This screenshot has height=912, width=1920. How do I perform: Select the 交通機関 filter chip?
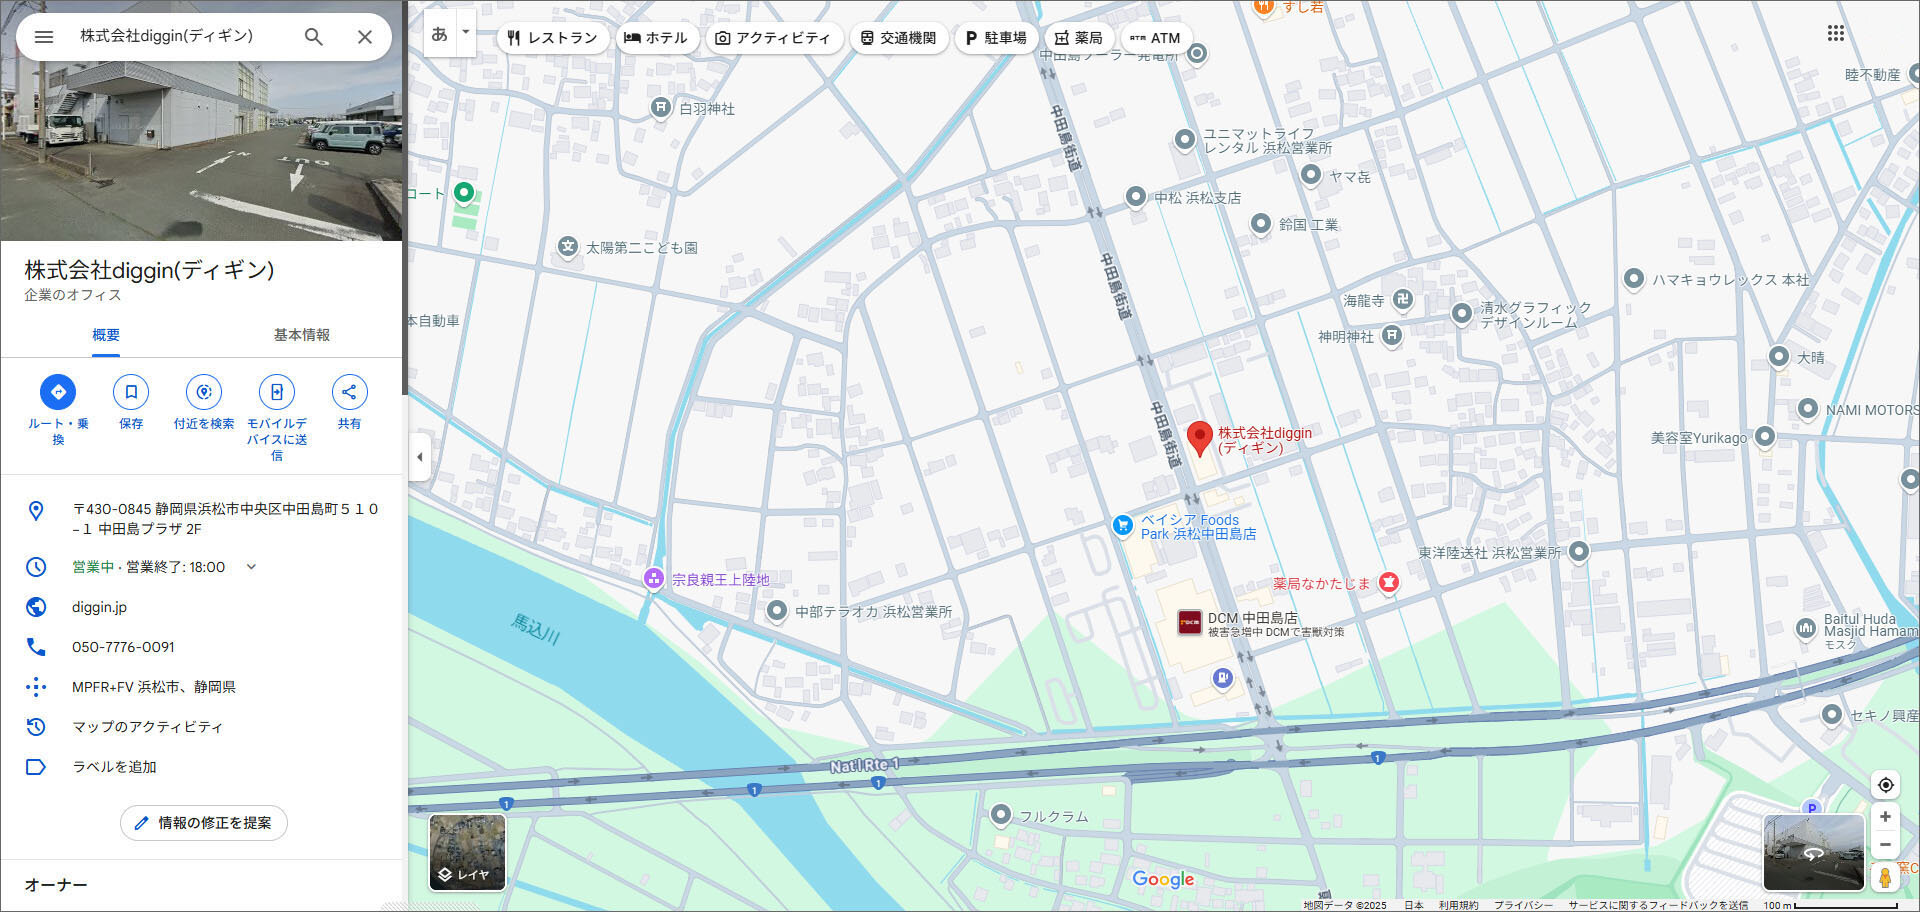pyautogui.click(x=898, y=38)
